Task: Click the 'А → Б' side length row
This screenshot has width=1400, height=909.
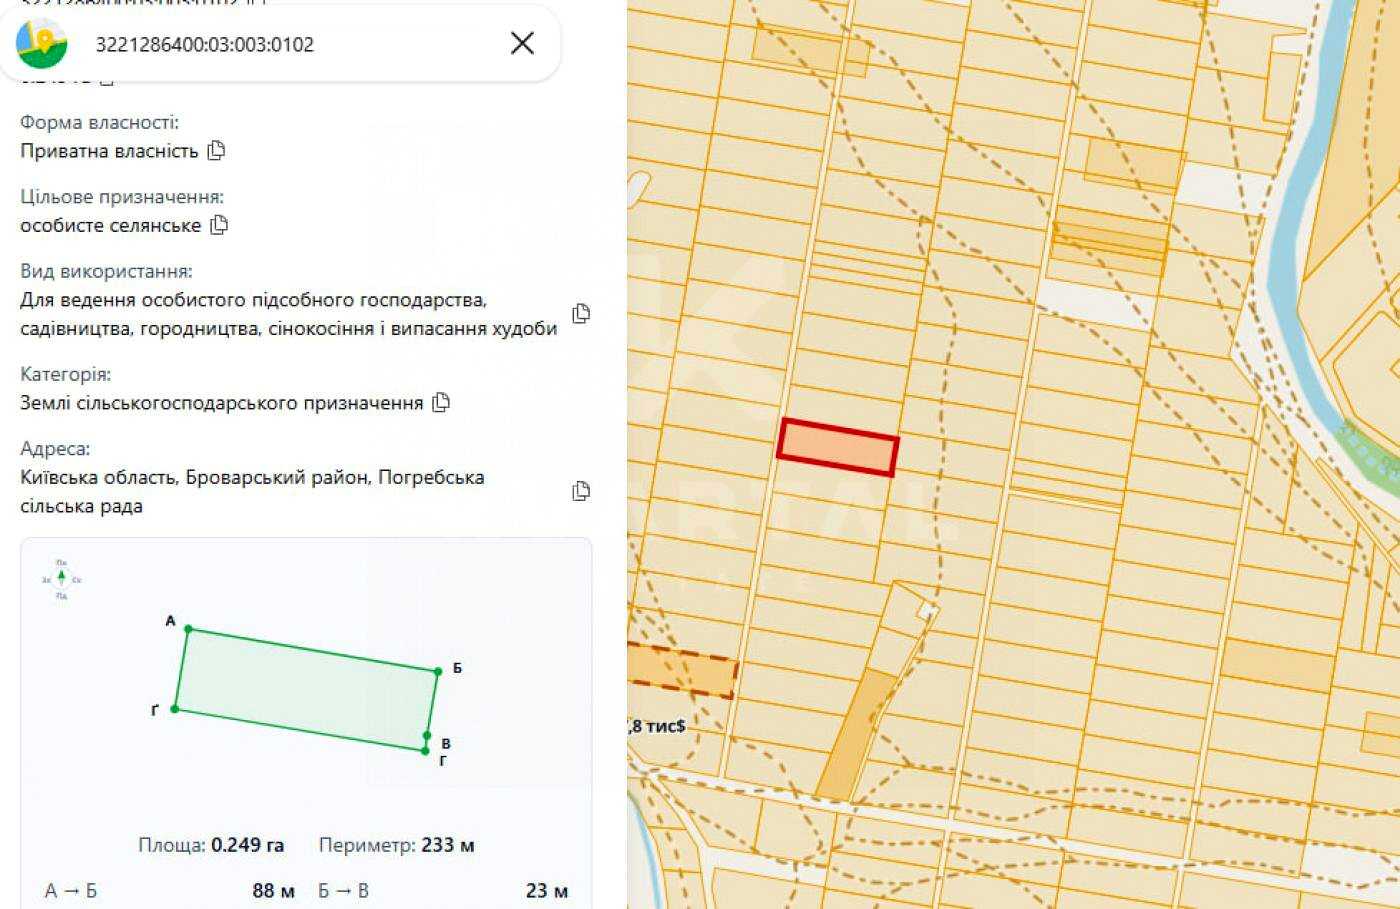Action: [x=170, y=890]
